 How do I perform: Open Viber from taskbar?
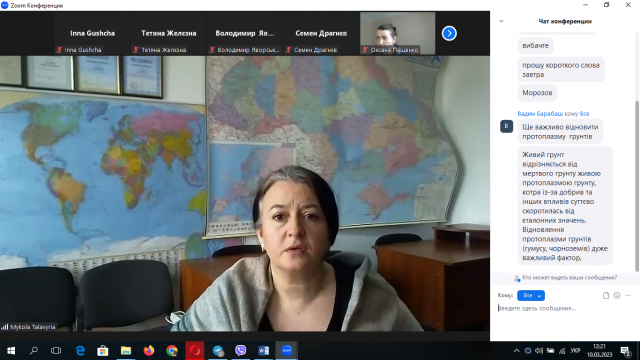(x=241, y=351)
